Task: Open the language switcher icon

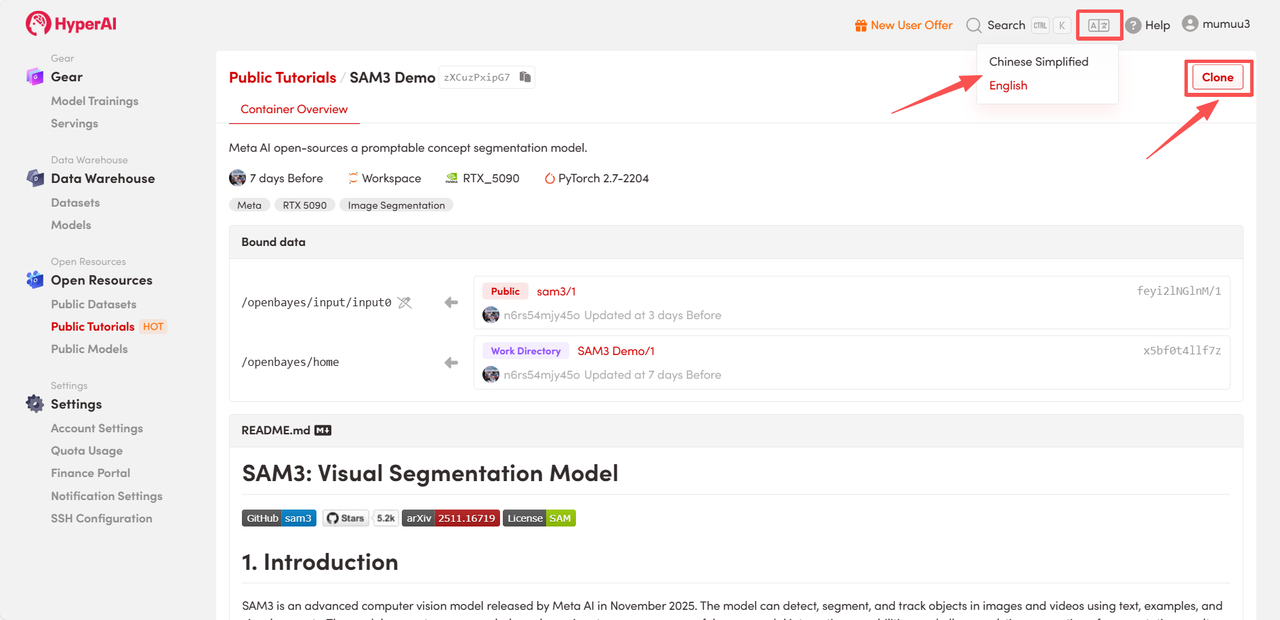Action: (1098, 25)
